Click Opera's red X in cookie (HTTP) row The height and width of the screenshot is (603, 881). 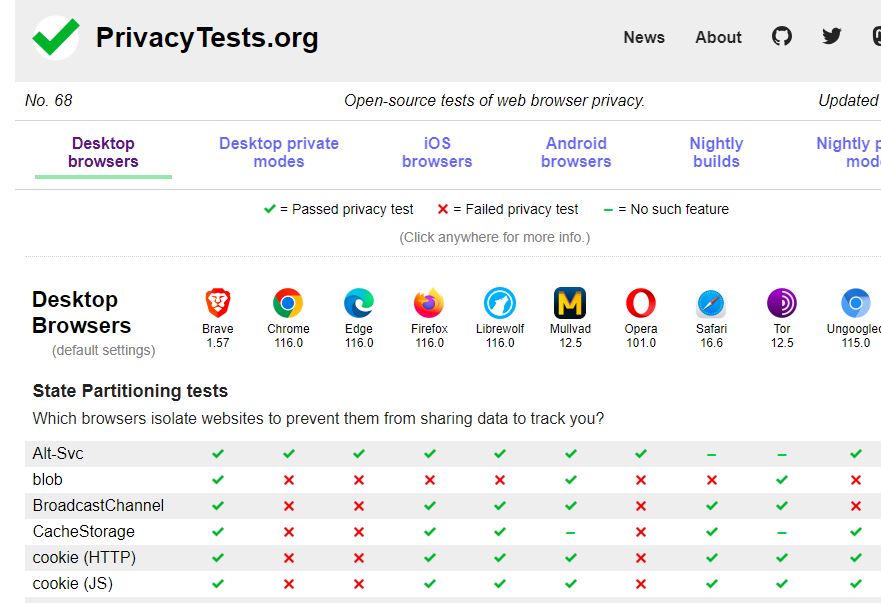641,558
